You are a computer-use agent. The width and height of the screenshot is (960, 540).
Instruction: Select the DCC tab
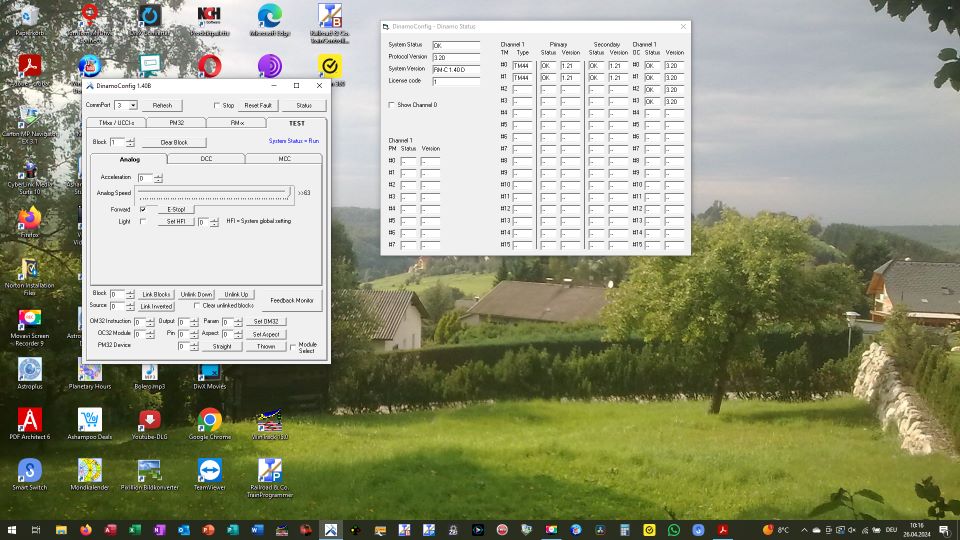pyautogui.click(x=206, y=158)
